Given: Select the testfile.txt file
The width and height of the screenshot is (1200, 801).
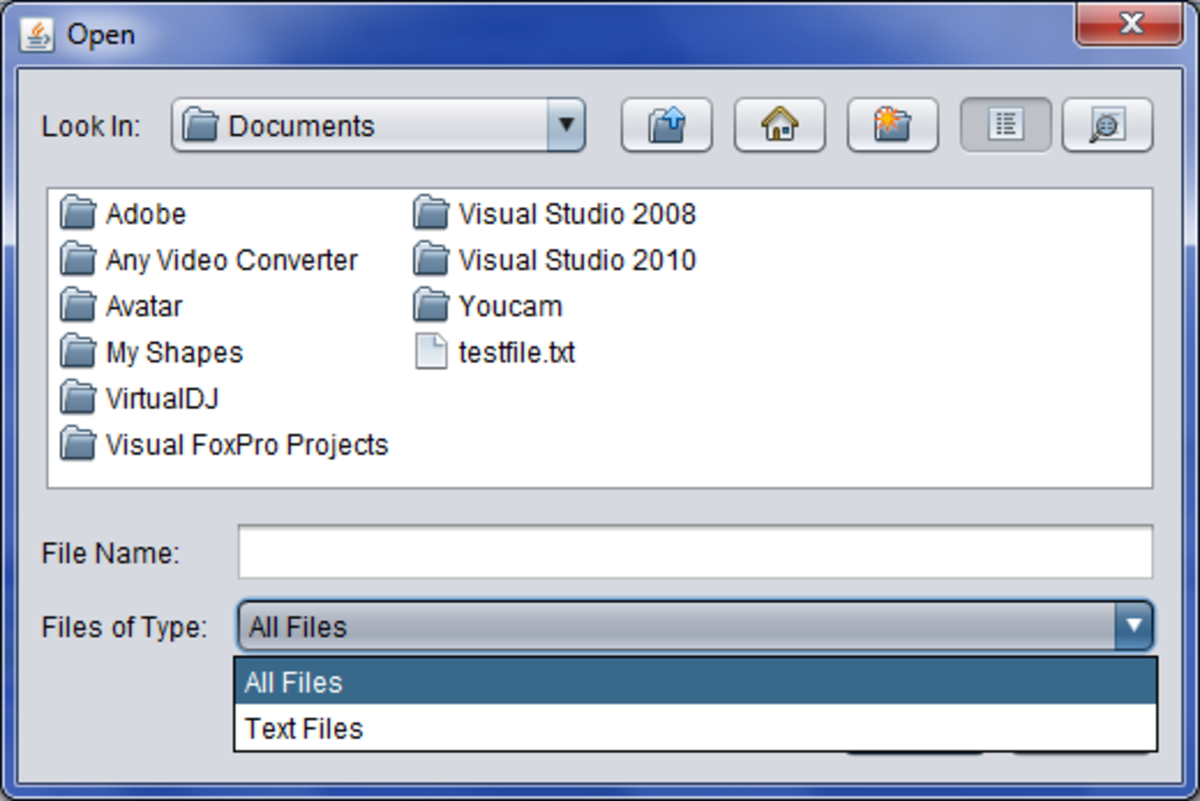Looking at the screenshot, I should point(516,352).
